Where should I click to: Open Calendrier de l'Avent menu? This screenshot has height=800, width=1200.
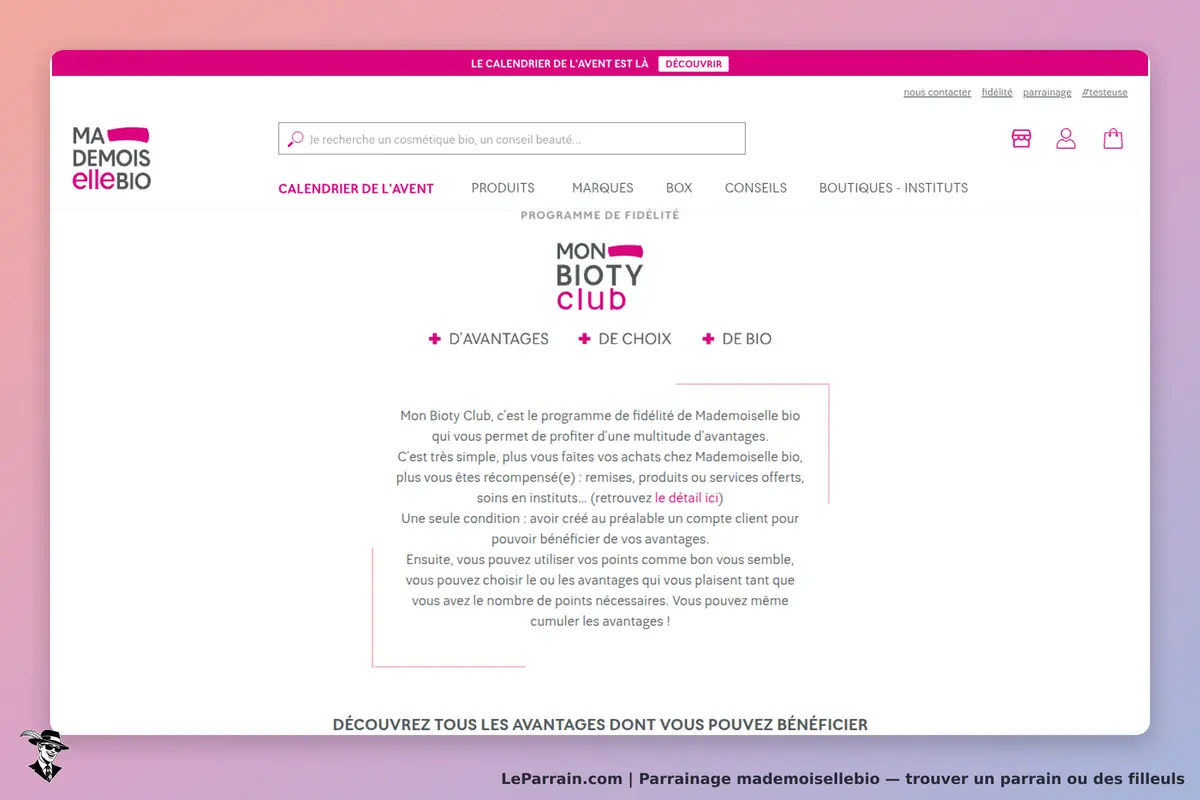[x=356, y=188]
